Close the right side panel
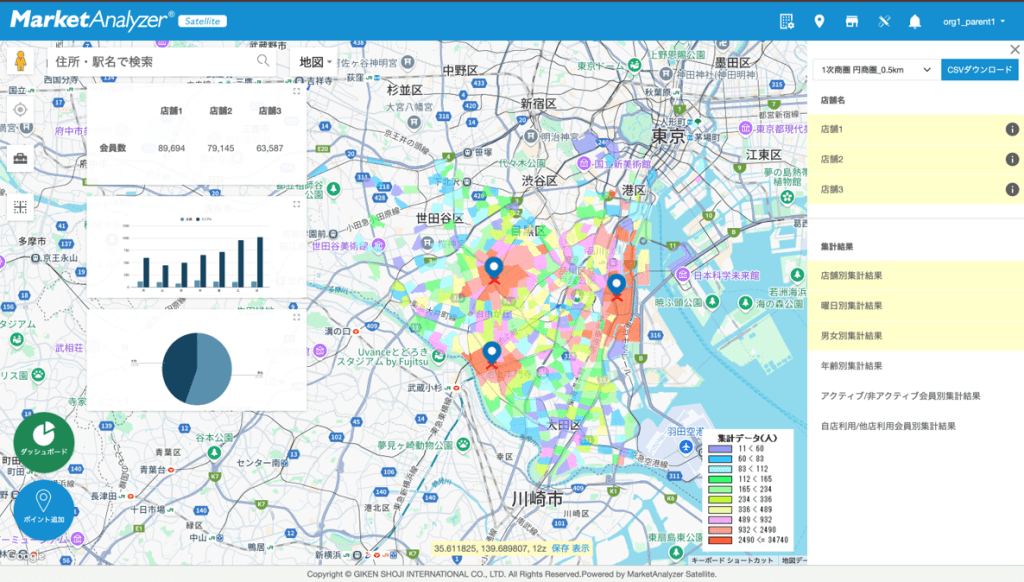 point(1014,50)
